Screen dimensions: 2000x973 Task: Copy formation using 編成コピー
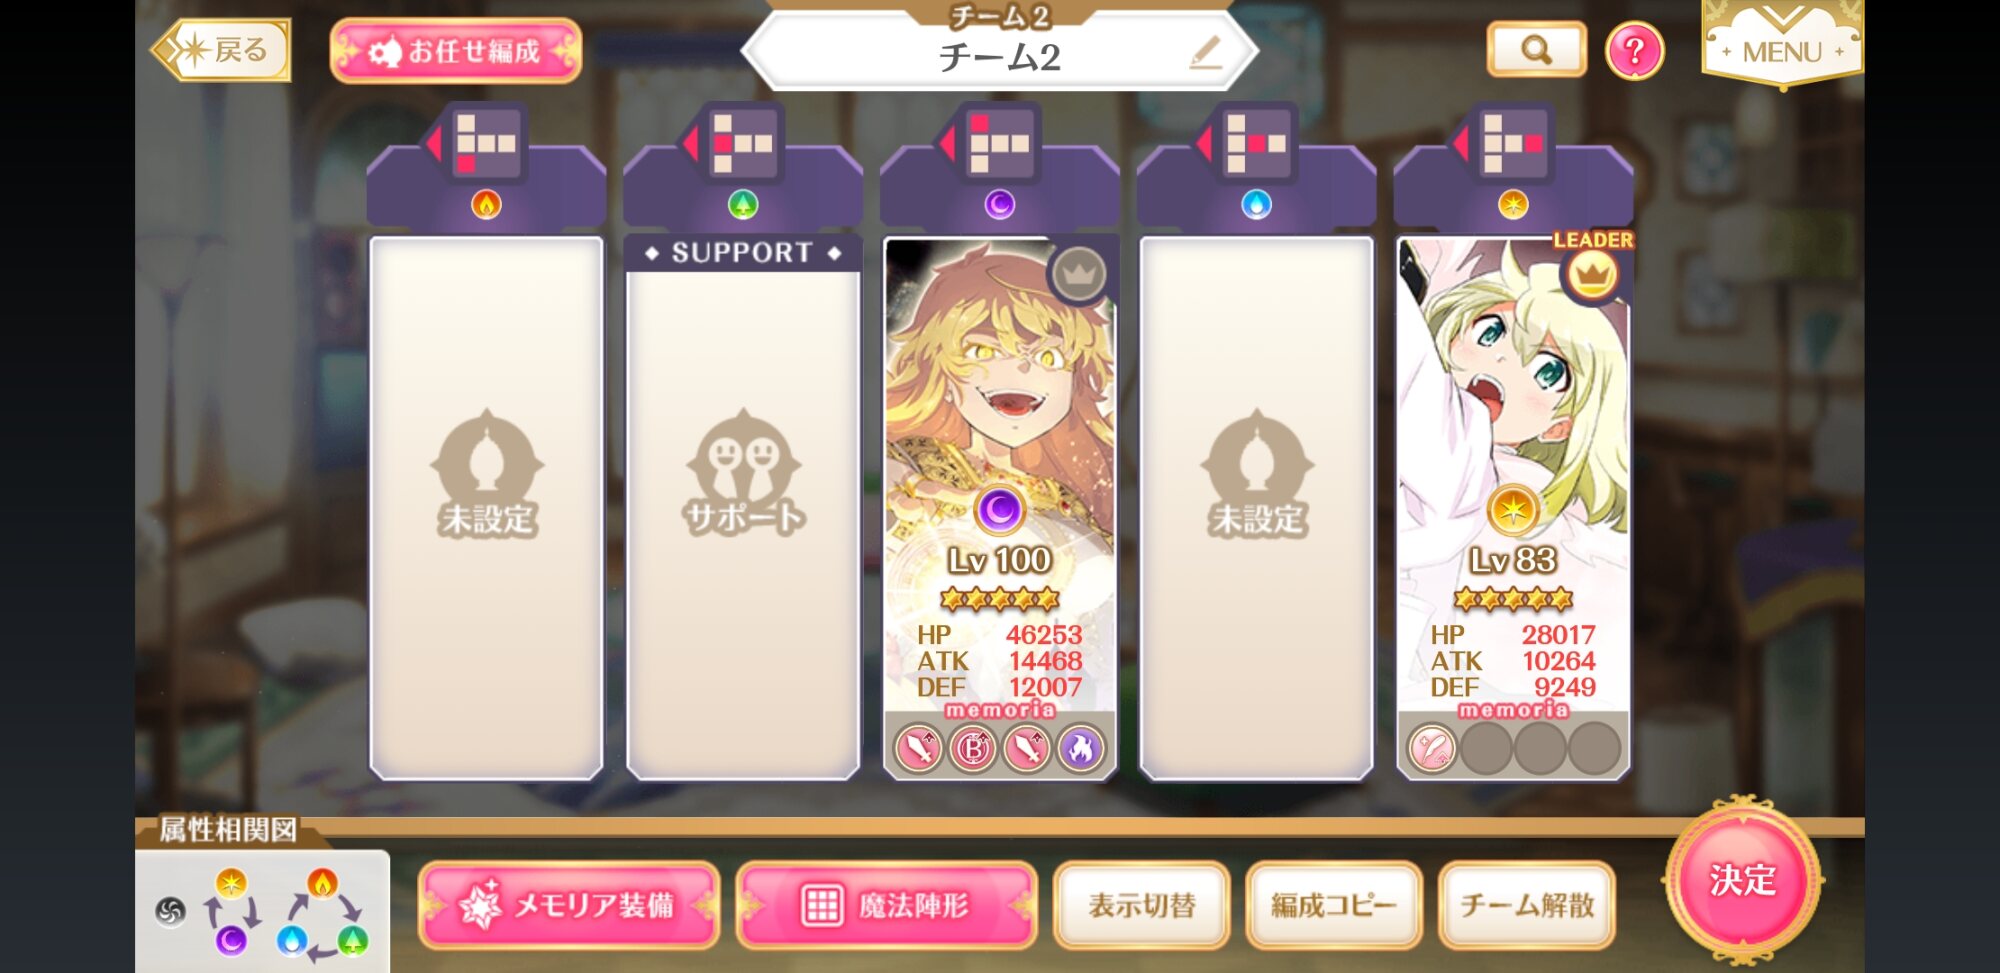tap(1333, 905)
